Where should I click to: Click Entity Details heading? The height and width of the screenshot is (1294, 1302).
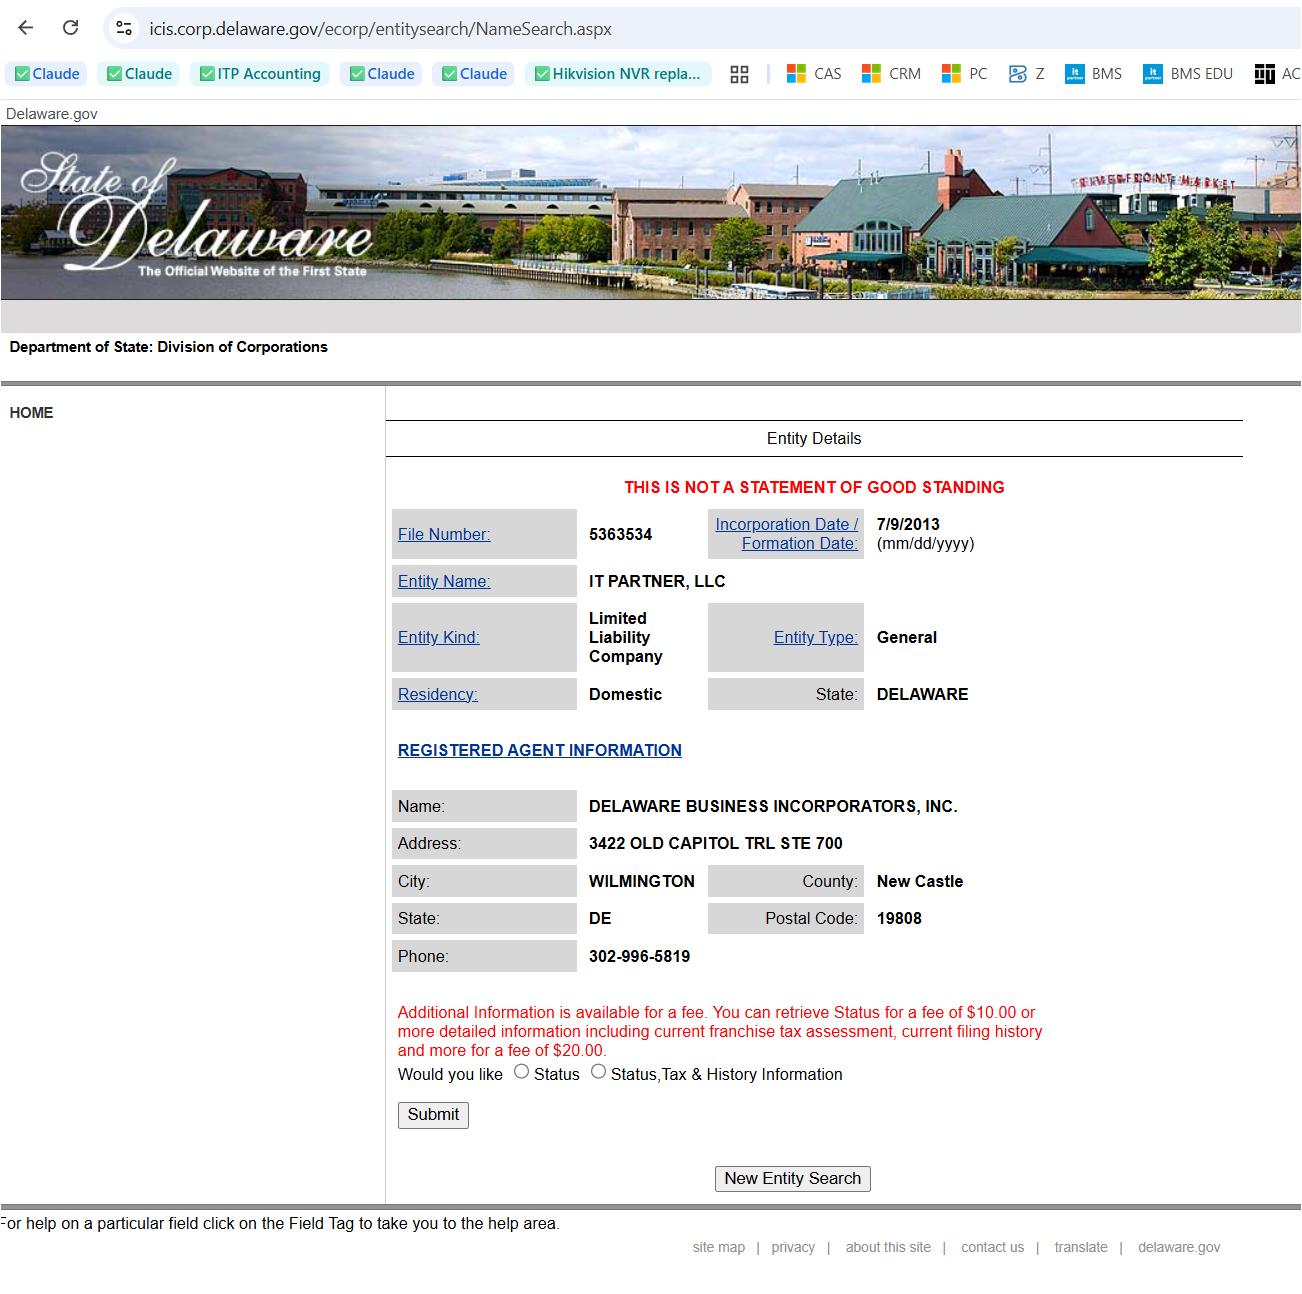tap(814, 438)
